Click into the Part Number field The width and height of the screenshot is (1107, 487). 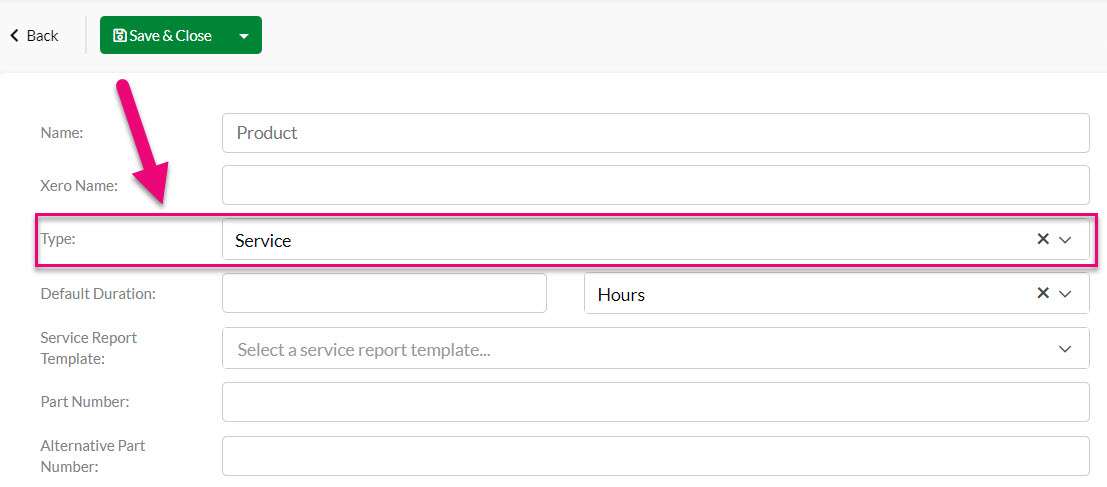(656, 402)
